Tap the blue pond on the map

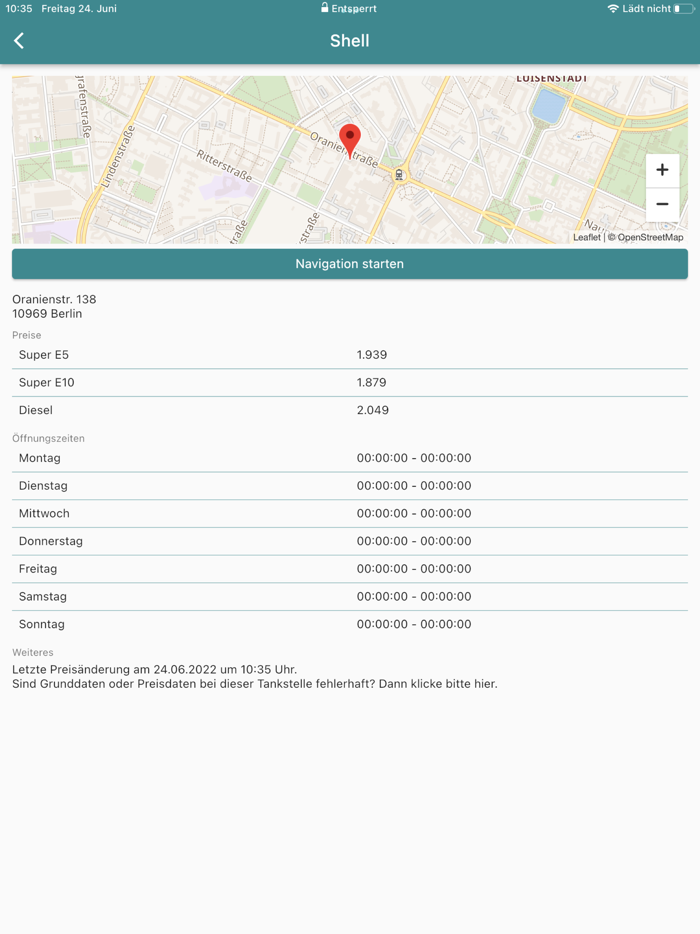549,105
